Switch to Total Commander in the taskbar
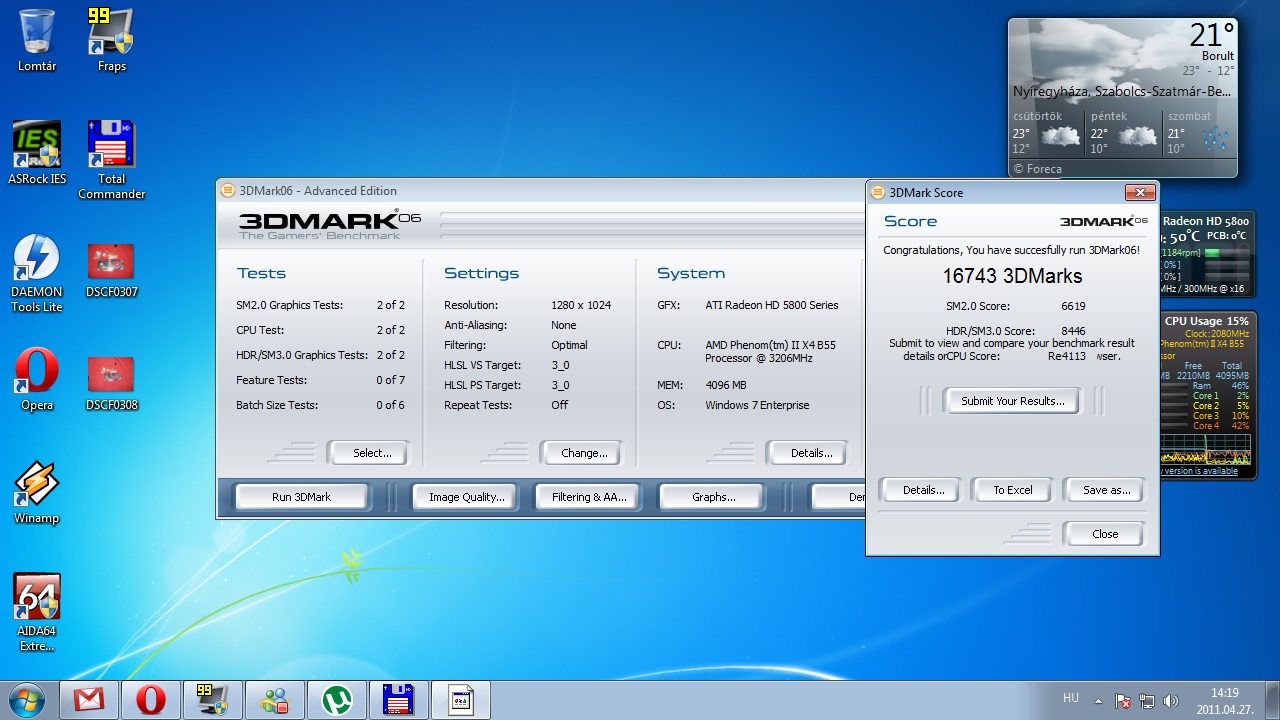The image size is (1280, 720). [x=399, y=700]
